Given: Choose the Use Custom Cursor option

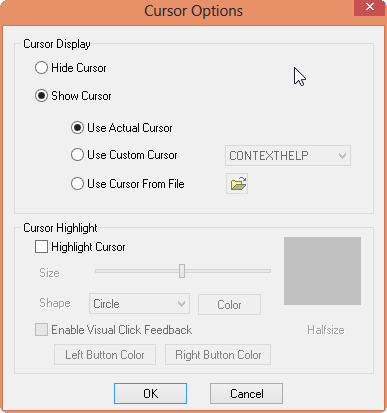Looking at the screenshot, I should coord(77,155).
